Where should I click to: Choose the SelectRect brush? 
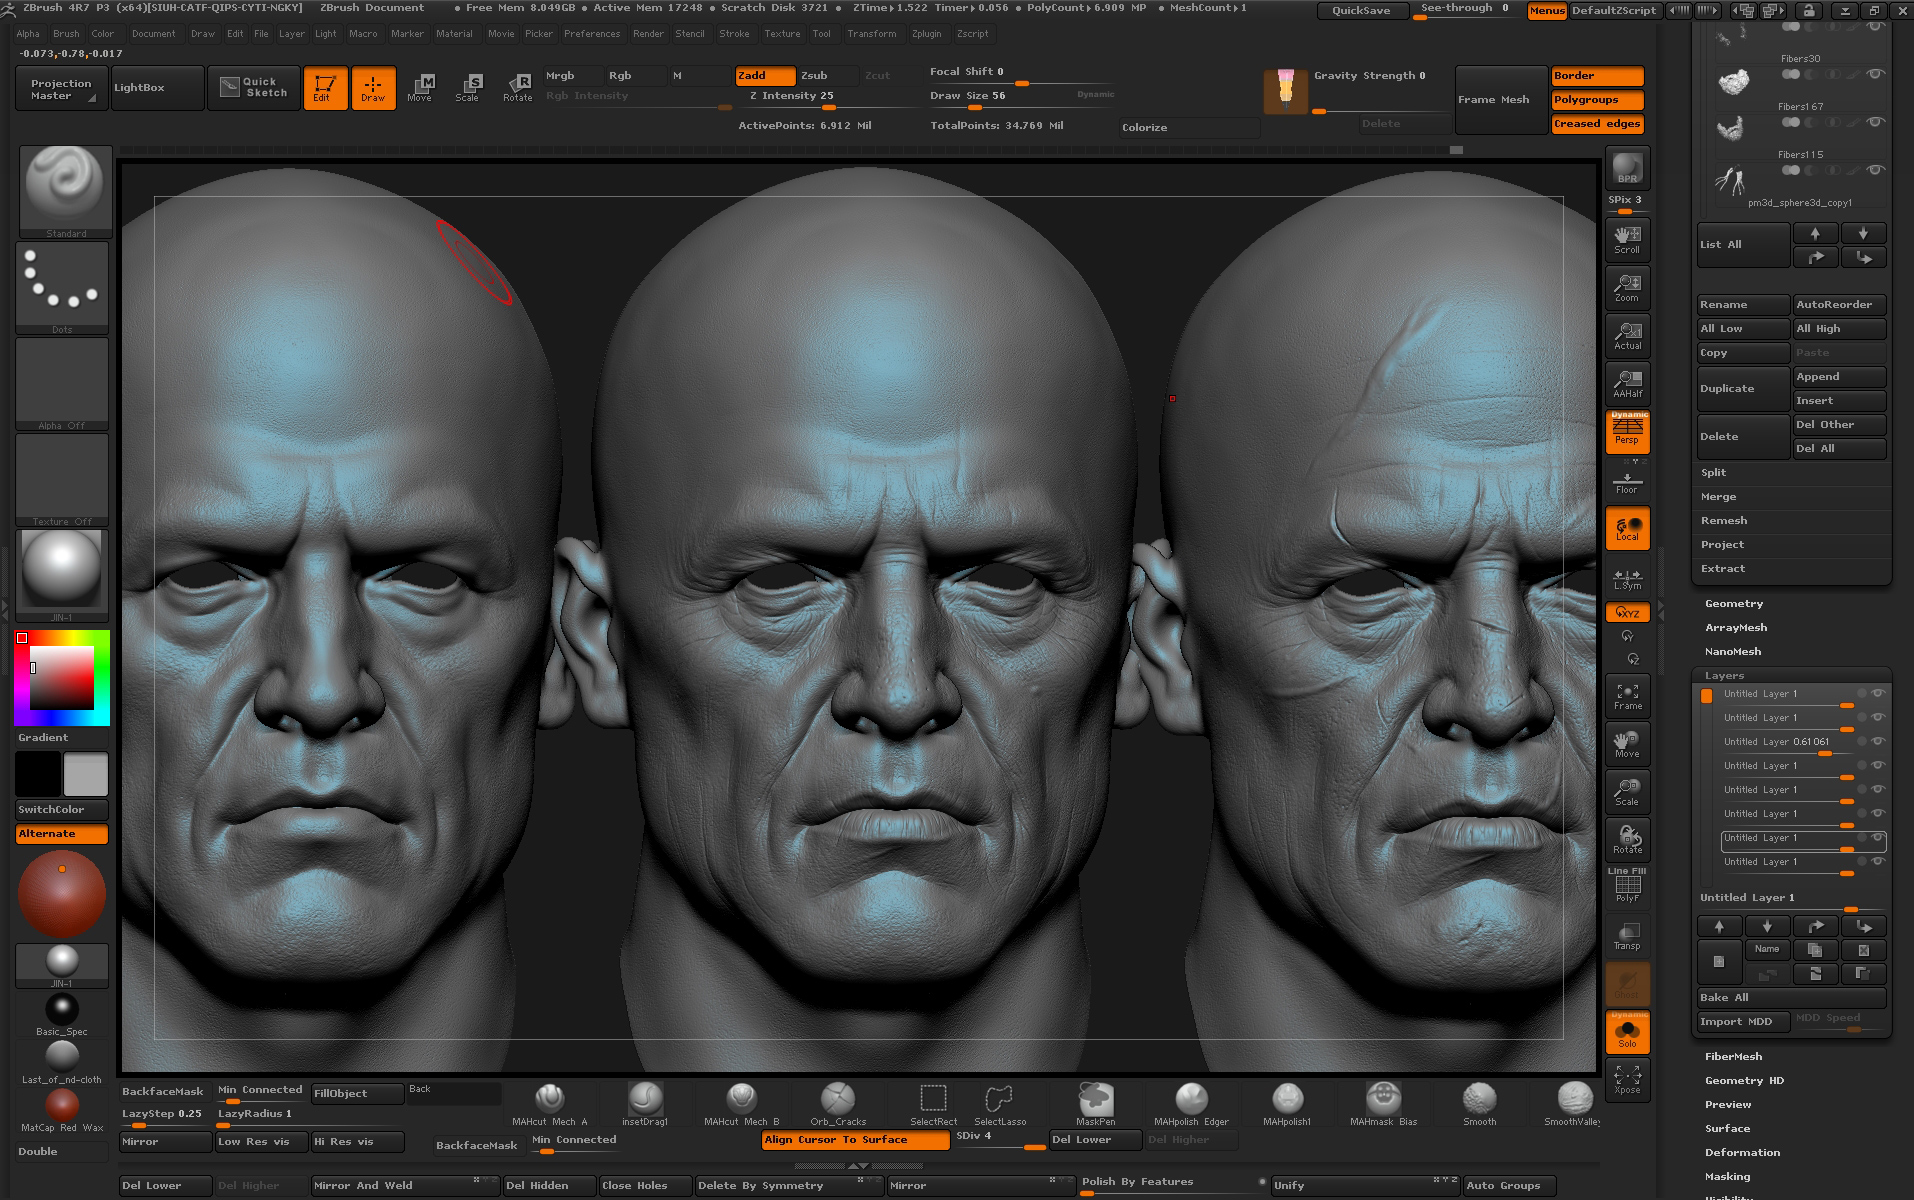click(933, 1104)
